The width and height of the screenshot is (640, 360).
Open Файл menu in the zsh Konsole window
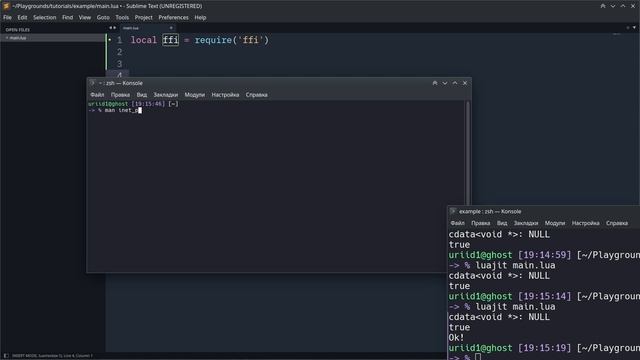click(97, 95)
